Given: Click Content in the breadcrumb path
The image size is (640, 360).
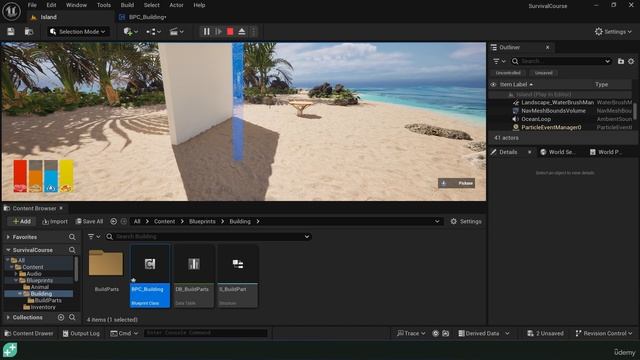Looking at the screenshot, I should (x=164, y=222).
